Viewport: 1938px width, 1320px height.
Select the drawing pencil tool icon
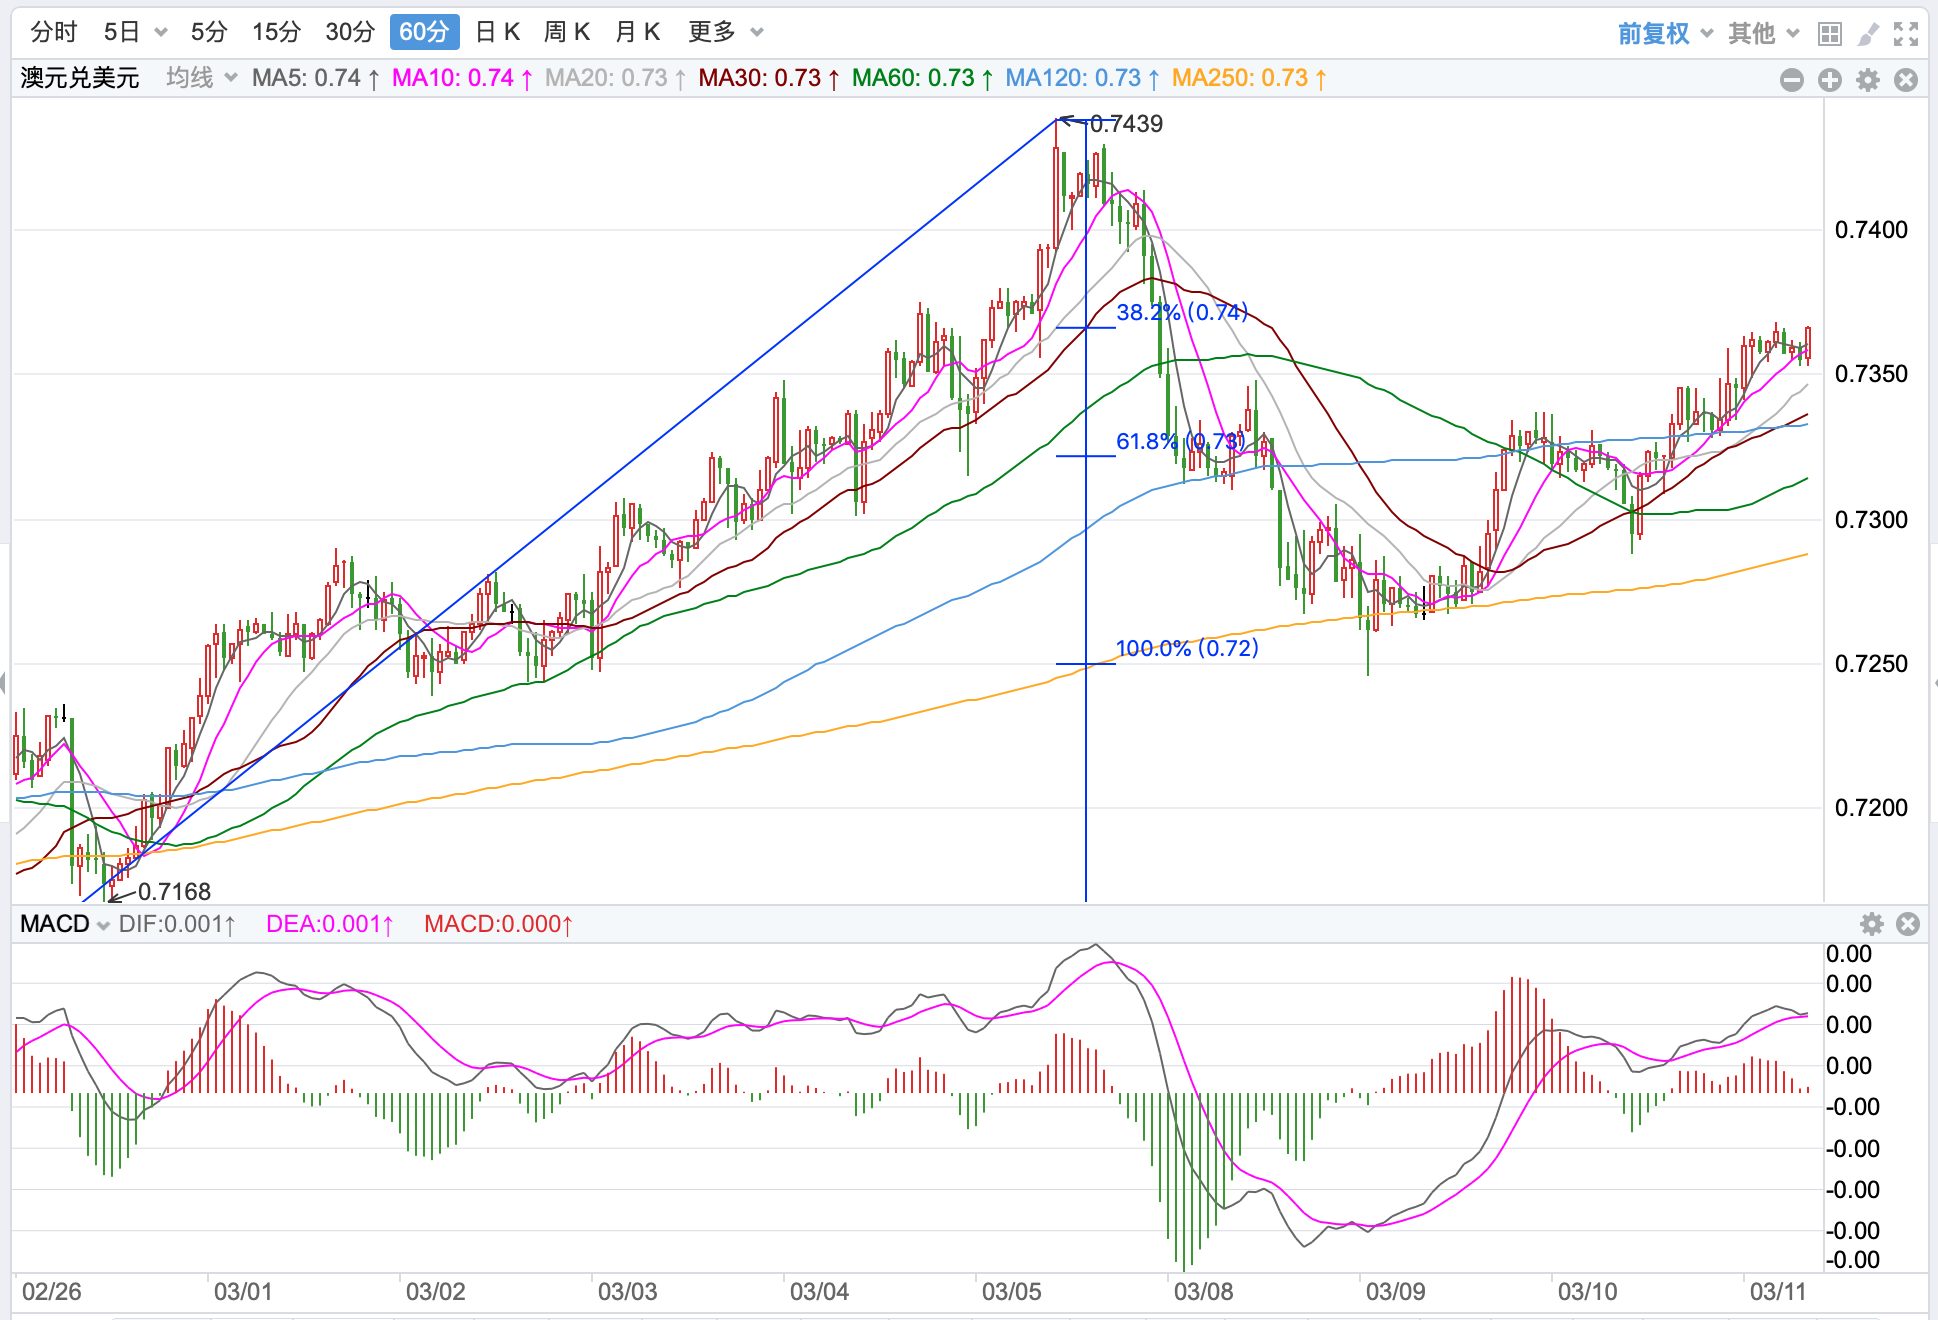pos(1867,35)
